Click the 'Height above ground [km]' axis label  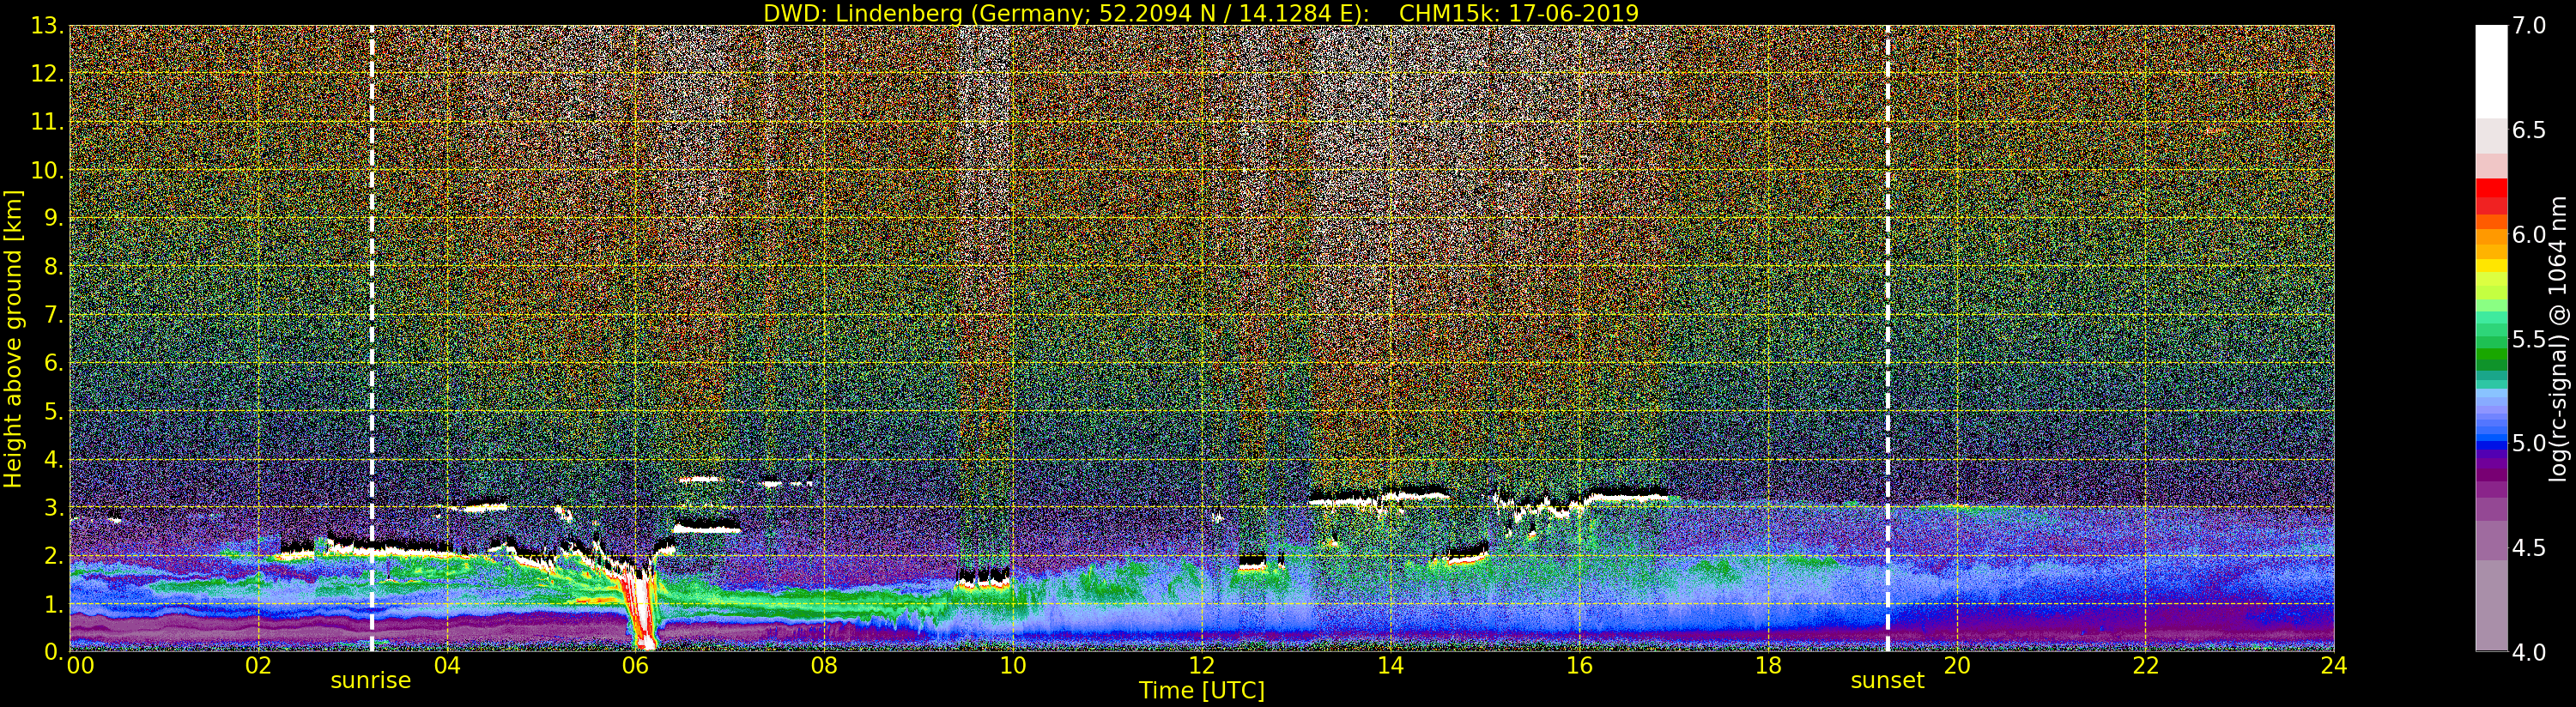[x=13, y=338]
